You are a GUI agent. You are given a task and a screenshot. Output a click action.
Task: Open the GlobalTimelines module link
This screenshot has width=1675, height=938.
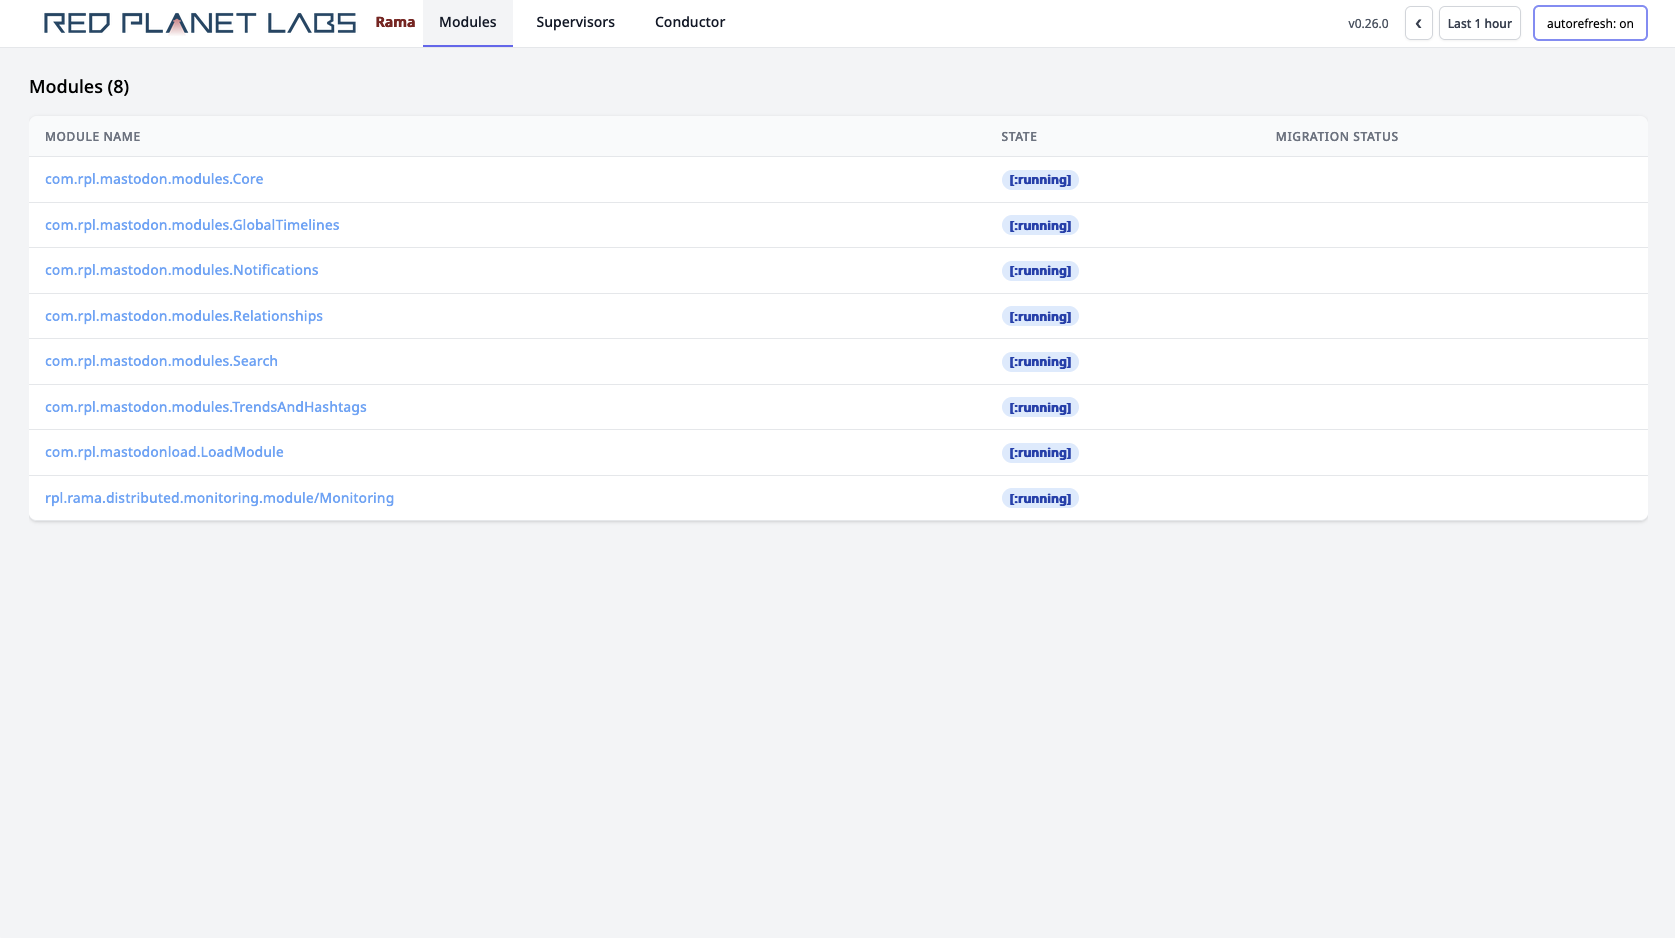click(192, 225)
